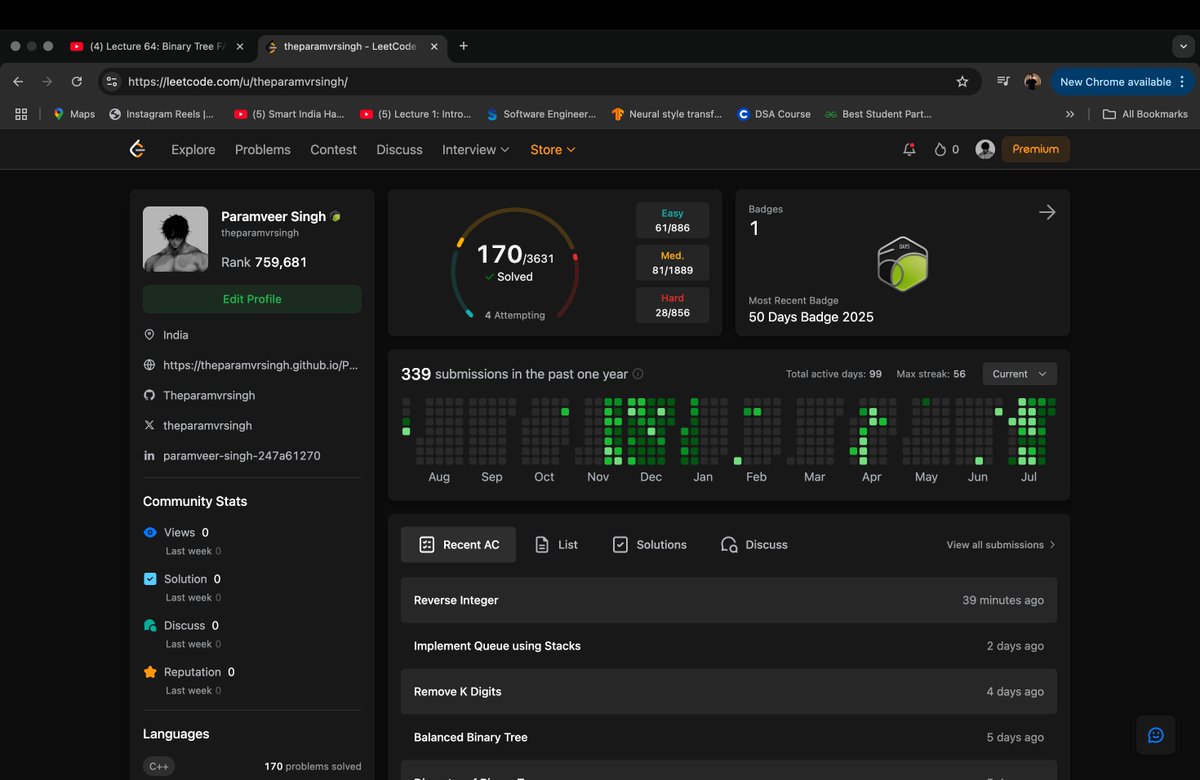Click the Solution check icon in Community Stats

click(150, 579)
